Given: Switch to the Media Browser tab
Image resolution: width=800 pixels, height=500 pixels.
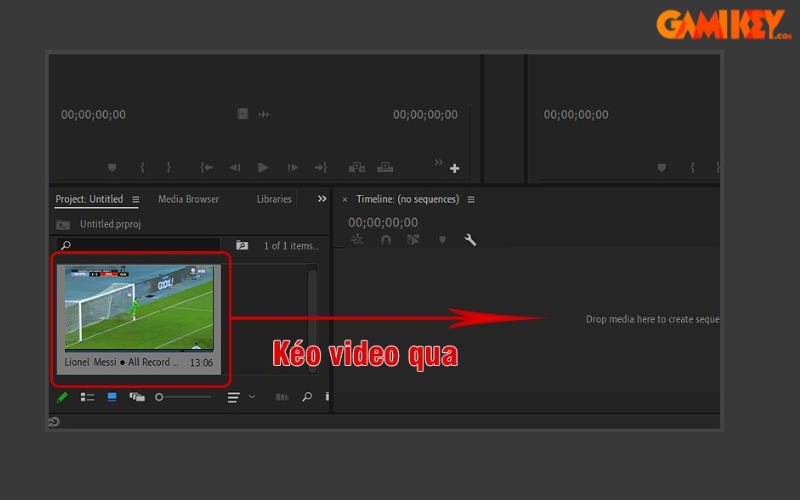Looking at the screenshot, I should point(188,199).
